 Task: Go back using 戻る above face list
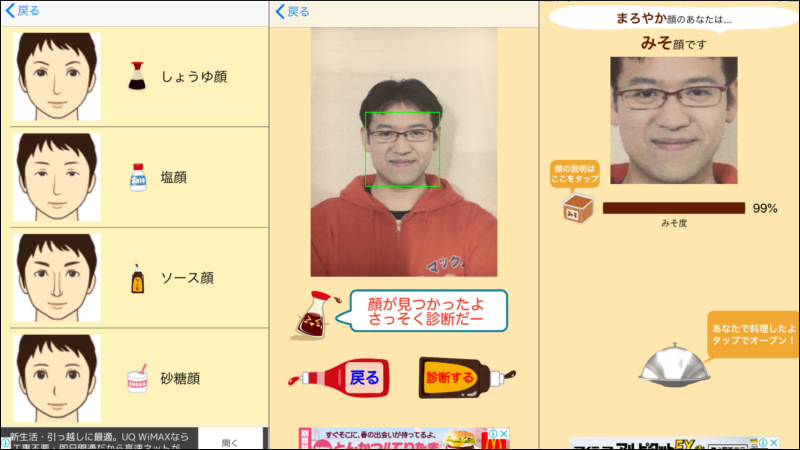tap(23, 11)
